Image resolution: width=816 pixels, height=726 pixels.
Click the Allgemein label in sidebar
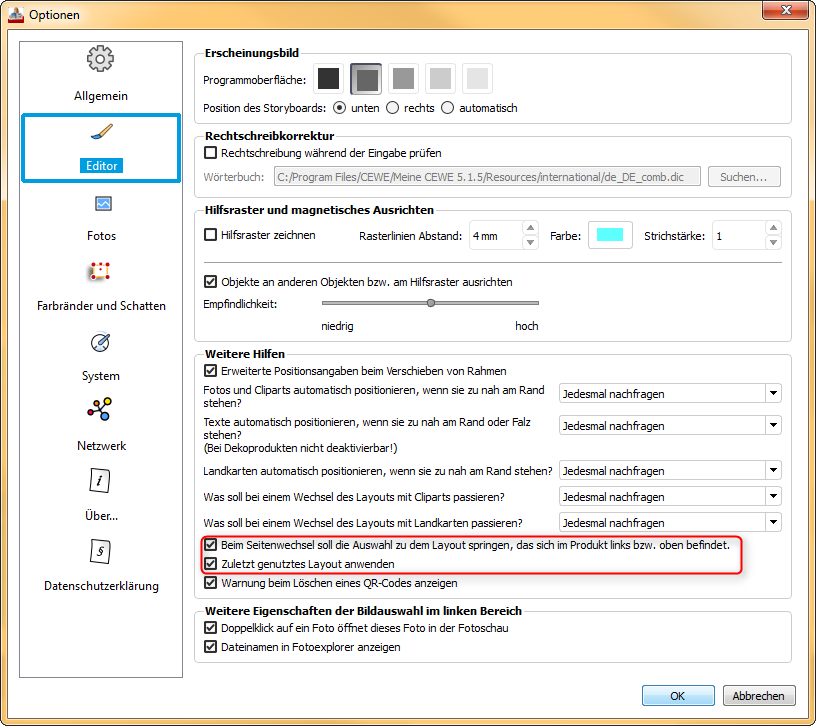100,96
